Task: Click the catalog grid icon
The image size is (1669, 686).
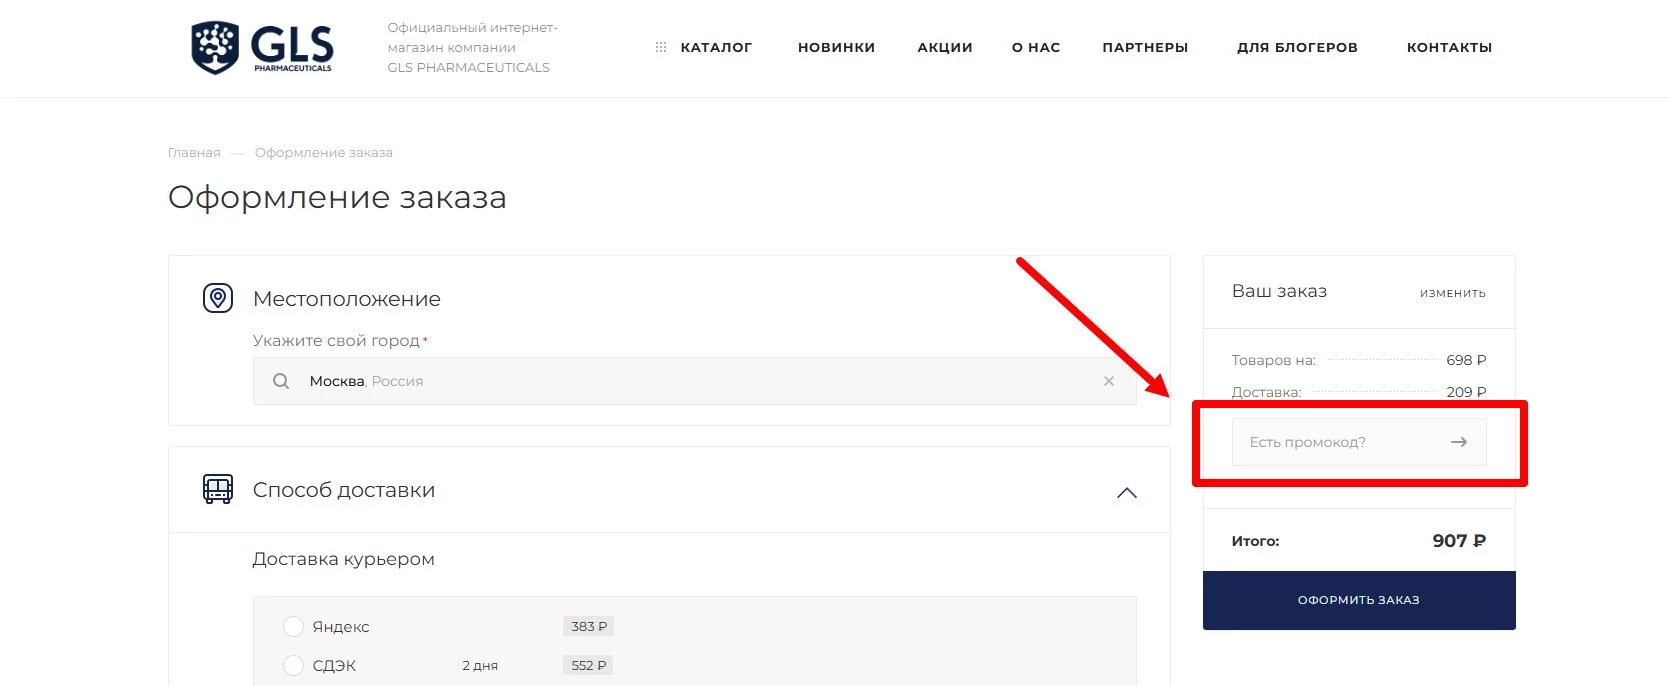Action: point(660,47)
